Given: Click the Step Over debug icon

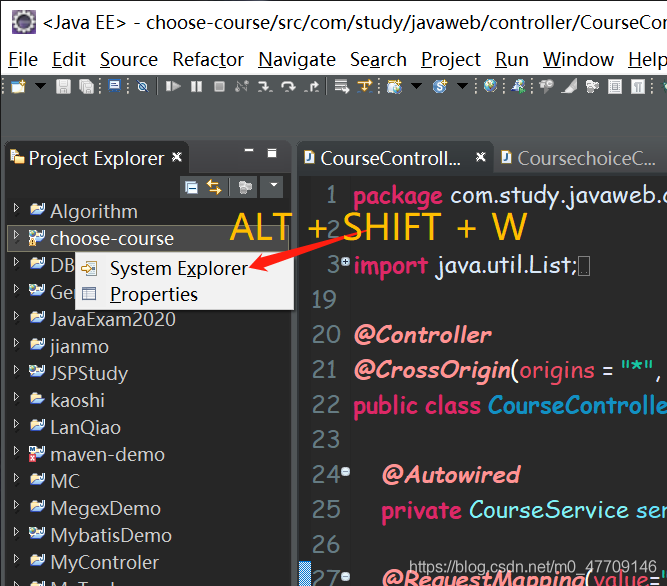Looking at the screenshot, I should click(288, 87).
